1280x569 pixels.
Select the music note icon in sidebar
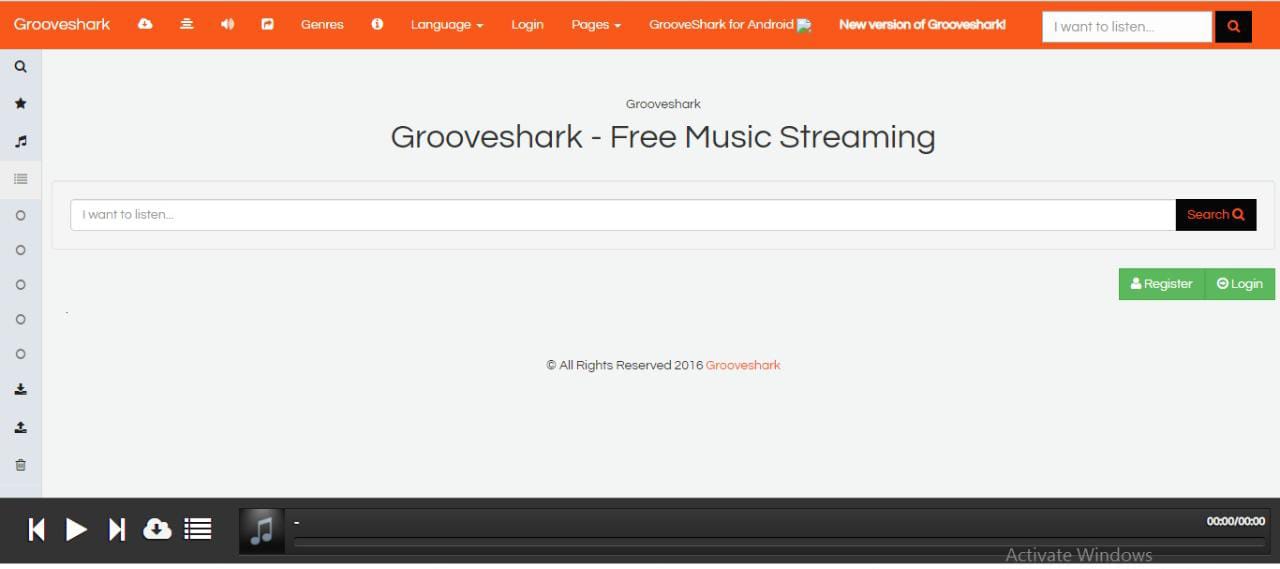[20, 142]
